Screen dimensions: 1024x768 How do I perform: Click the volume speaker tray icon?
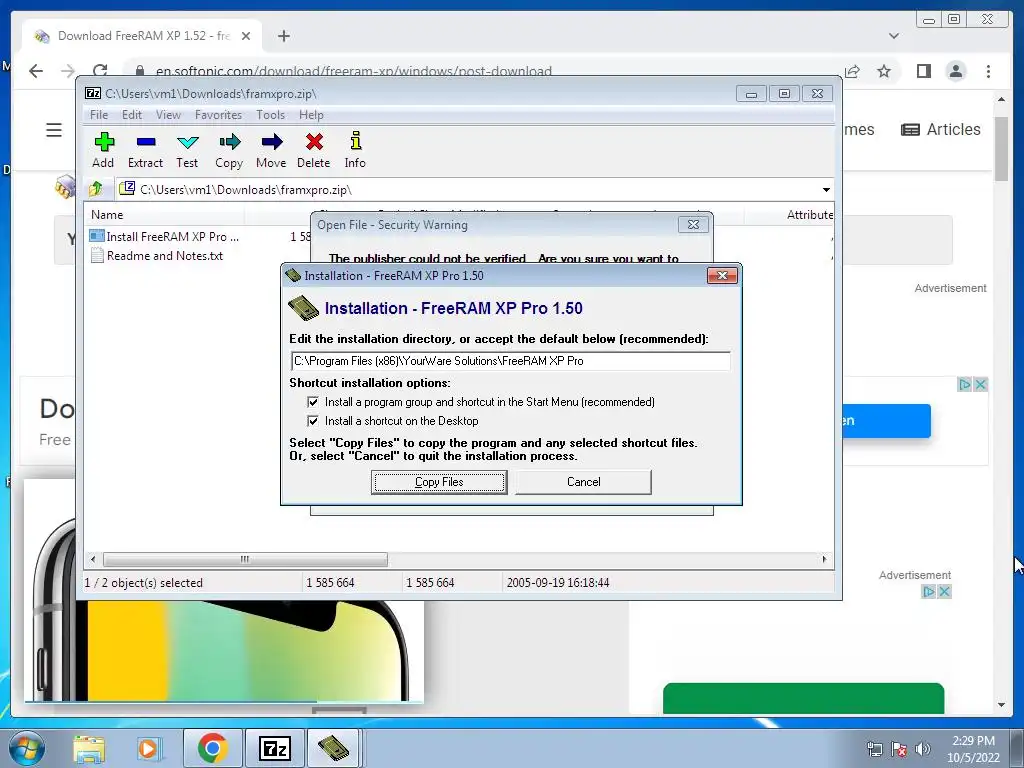click(x=923, y=749)
